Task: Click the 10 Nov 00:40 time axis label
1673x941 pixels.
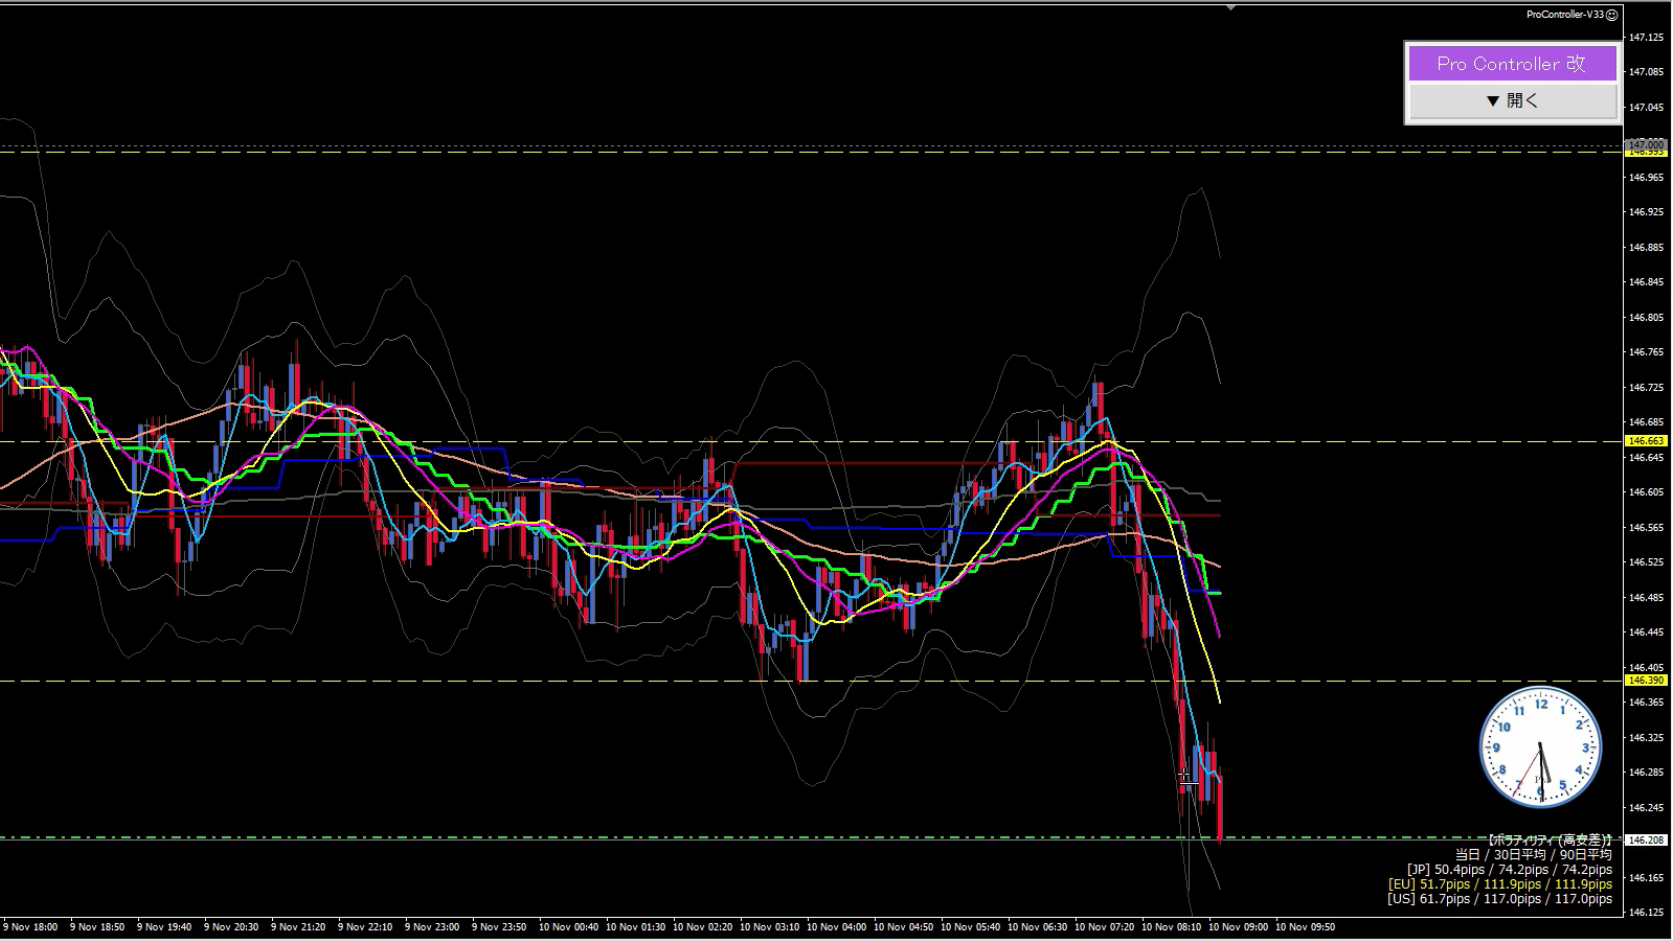Action: click(x=568, y=927)
